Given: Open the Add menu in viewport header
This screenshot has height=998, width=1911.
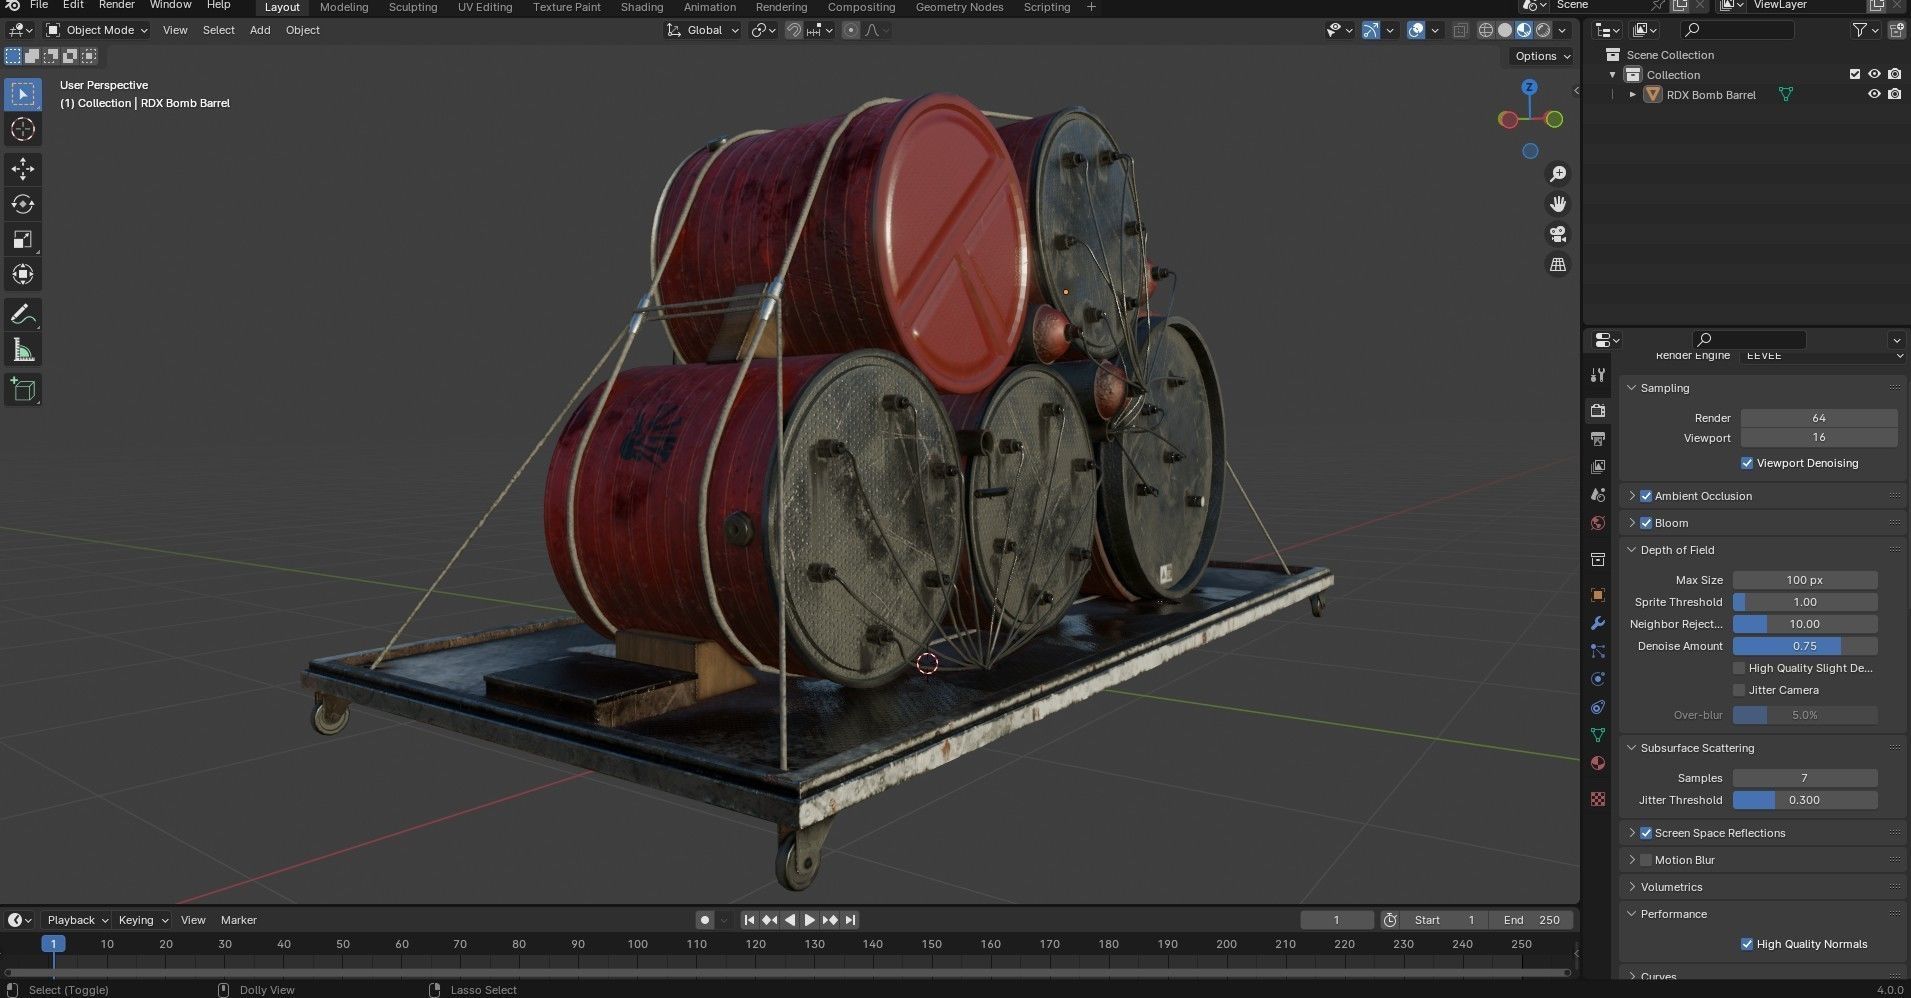Looking at the screenshot, I should [260, 30].
